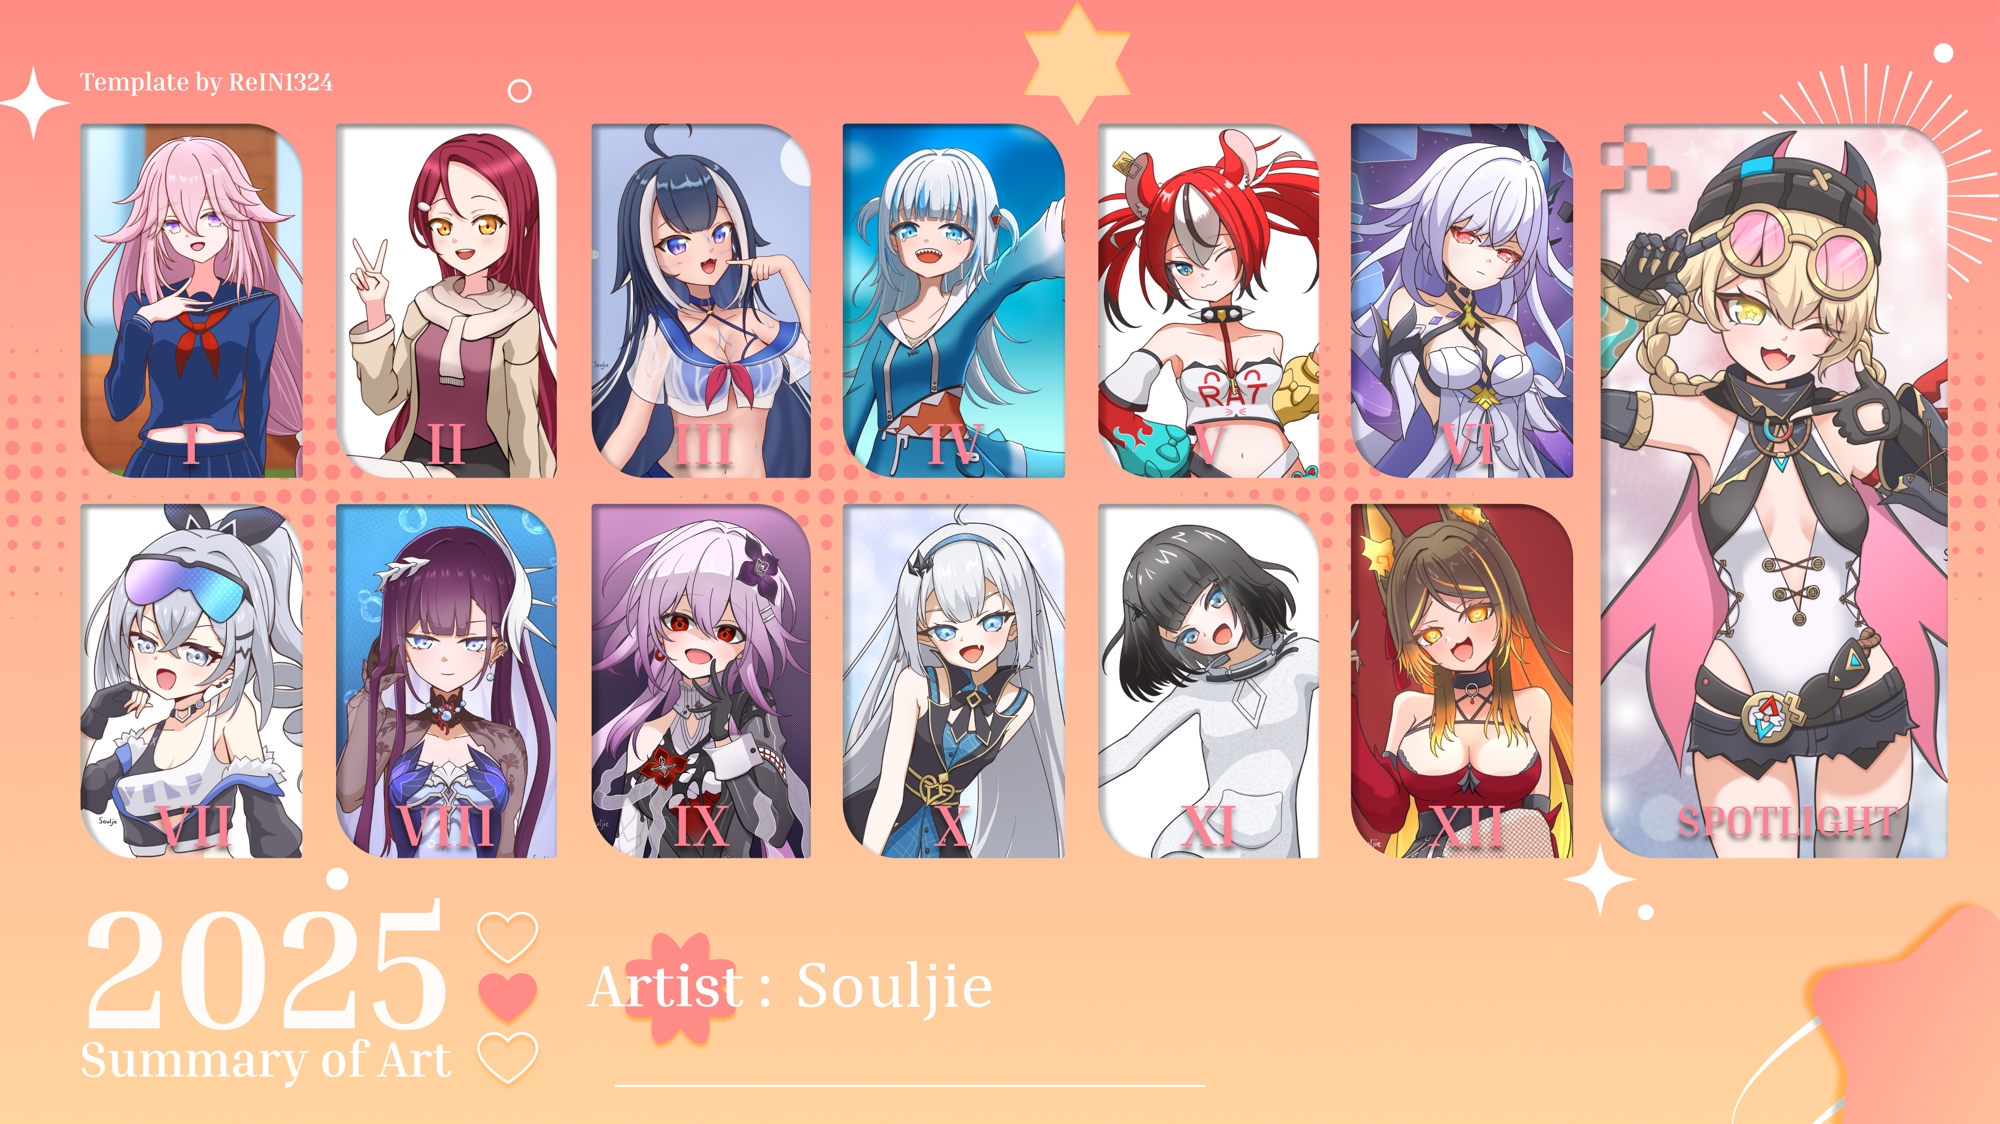
Task: Open the artwork thumbnail labeled II
Action: tap(446, 300)
